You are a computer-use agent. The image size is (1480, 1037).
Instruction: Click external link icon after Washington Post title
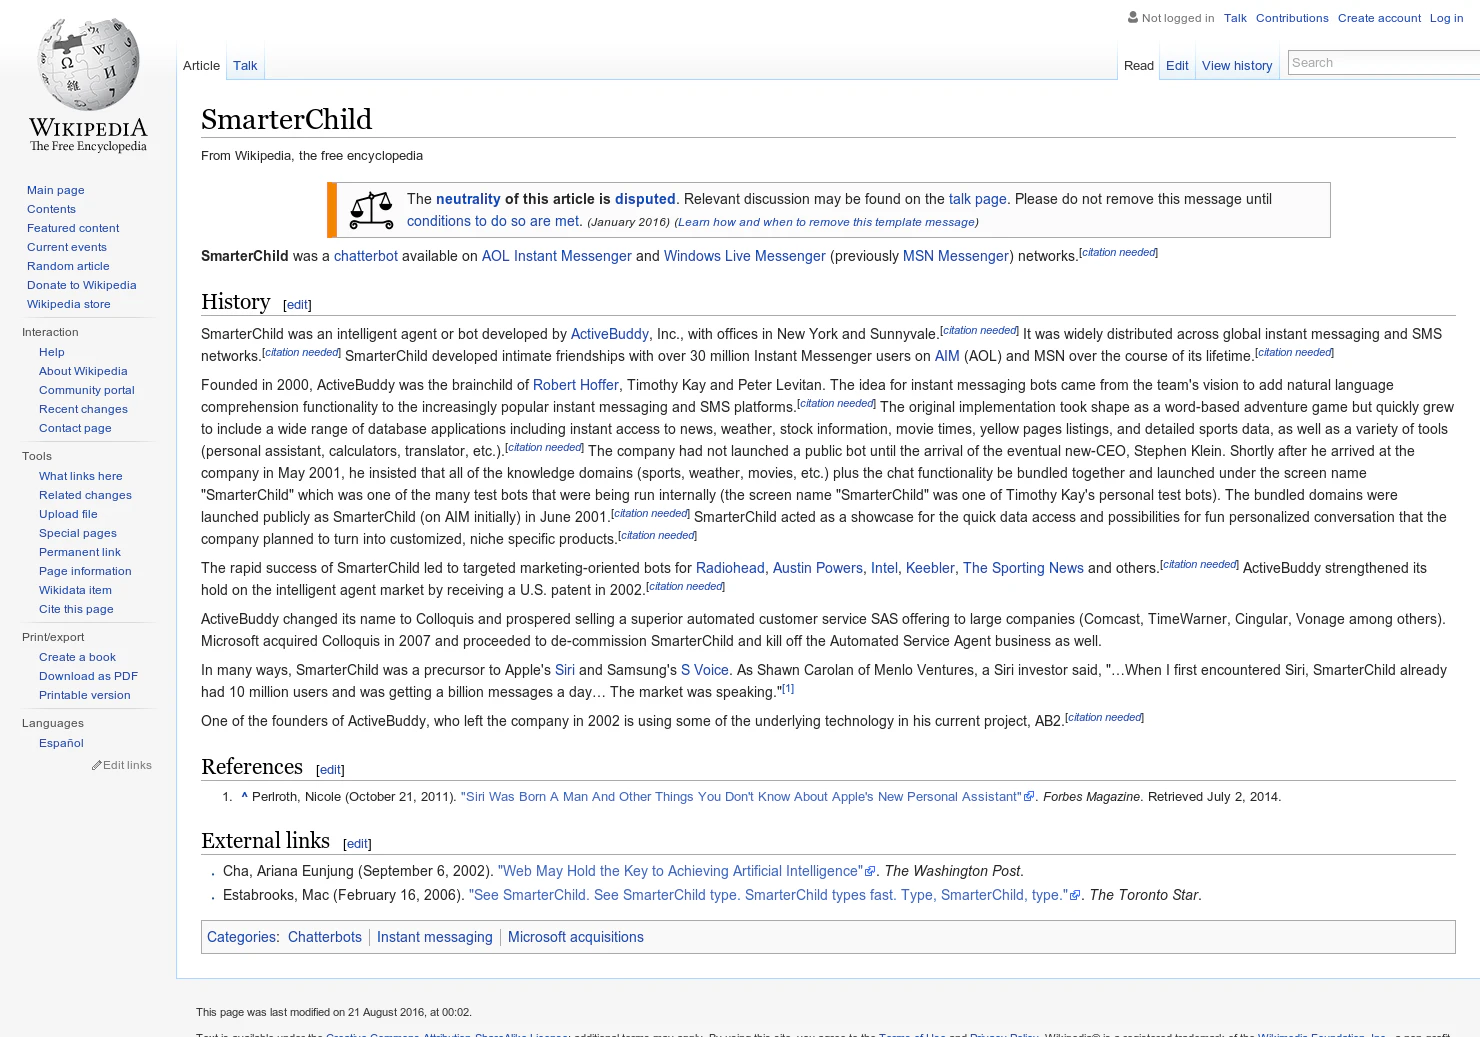point(870,871)
